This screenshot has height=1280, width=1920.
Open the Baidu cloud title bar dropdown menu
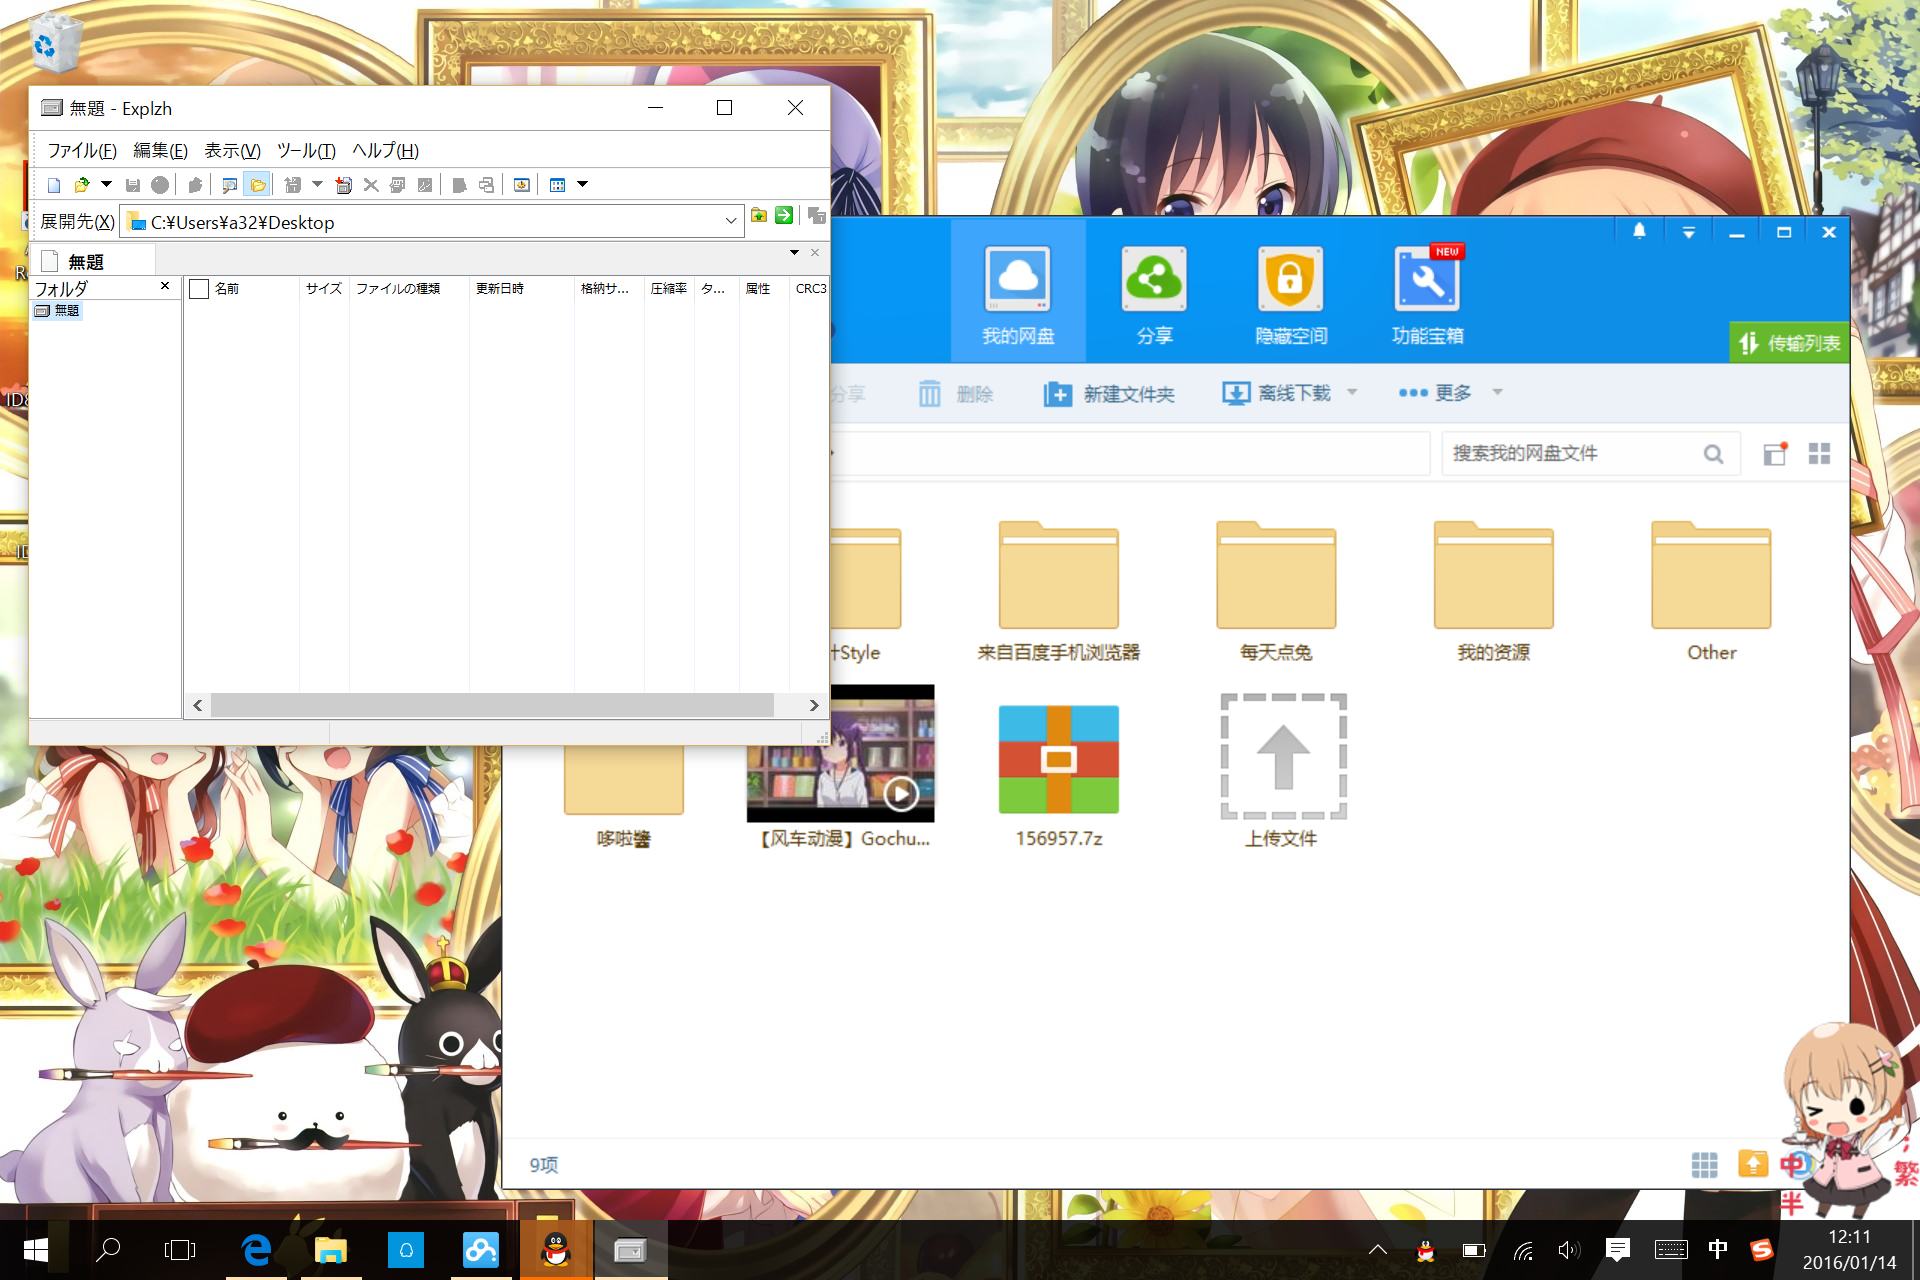pos(1689,232)
